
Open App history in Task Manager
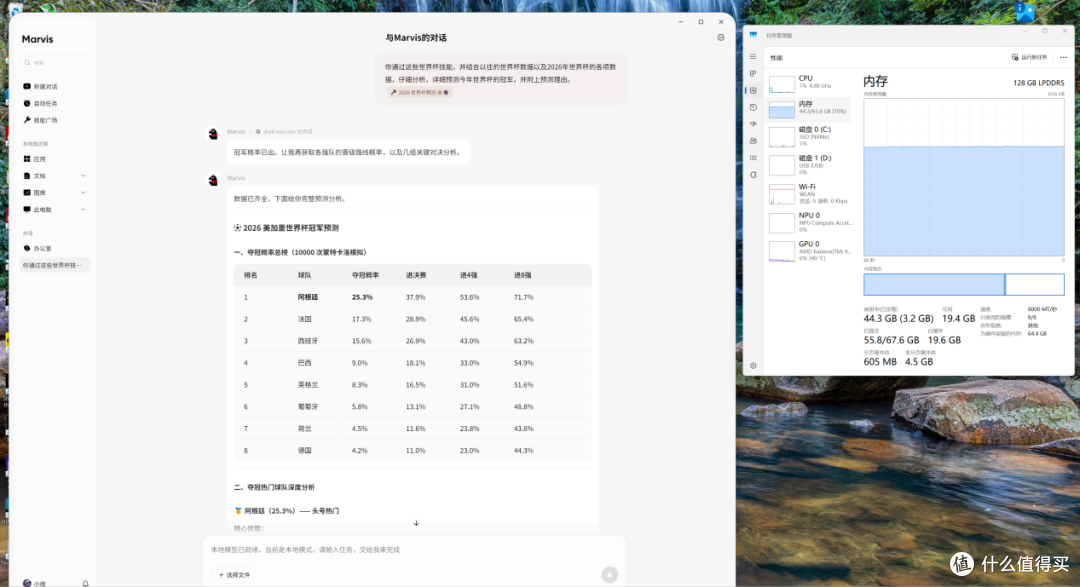(x=753, y=107)
